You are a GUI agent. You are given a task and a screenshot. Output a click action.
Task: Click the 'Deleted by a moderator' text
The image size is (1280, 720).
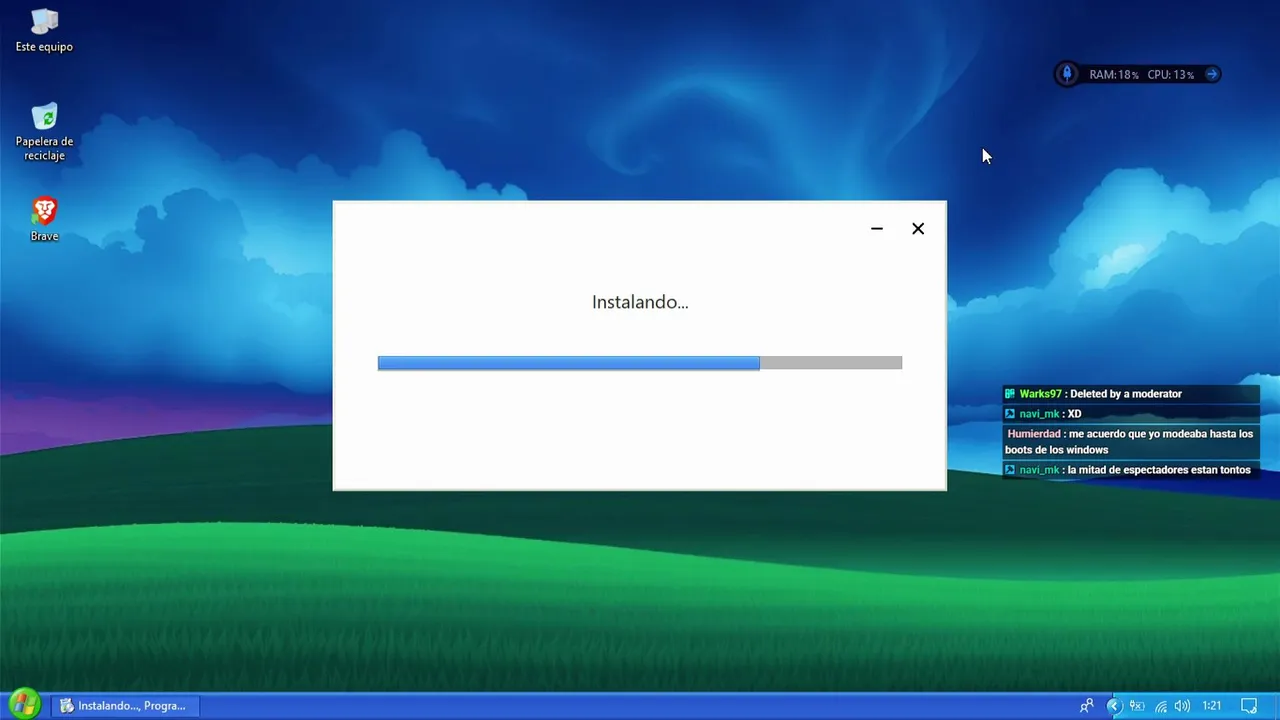tap(1126, 394)
